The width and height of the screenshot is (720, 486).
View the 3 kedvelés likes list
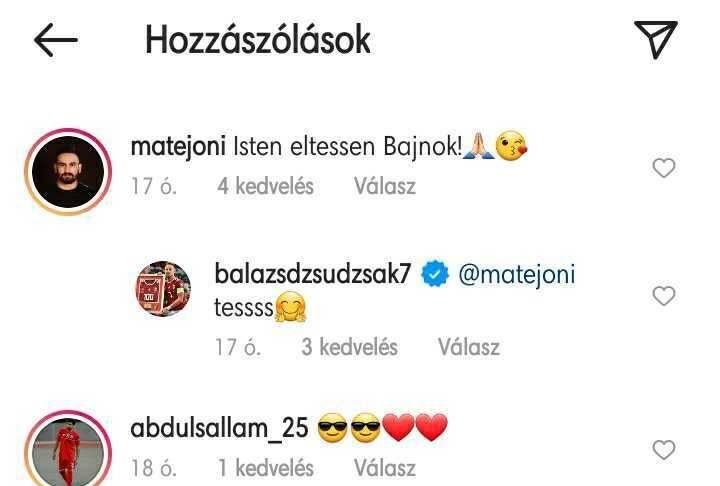tap(349, 347)
